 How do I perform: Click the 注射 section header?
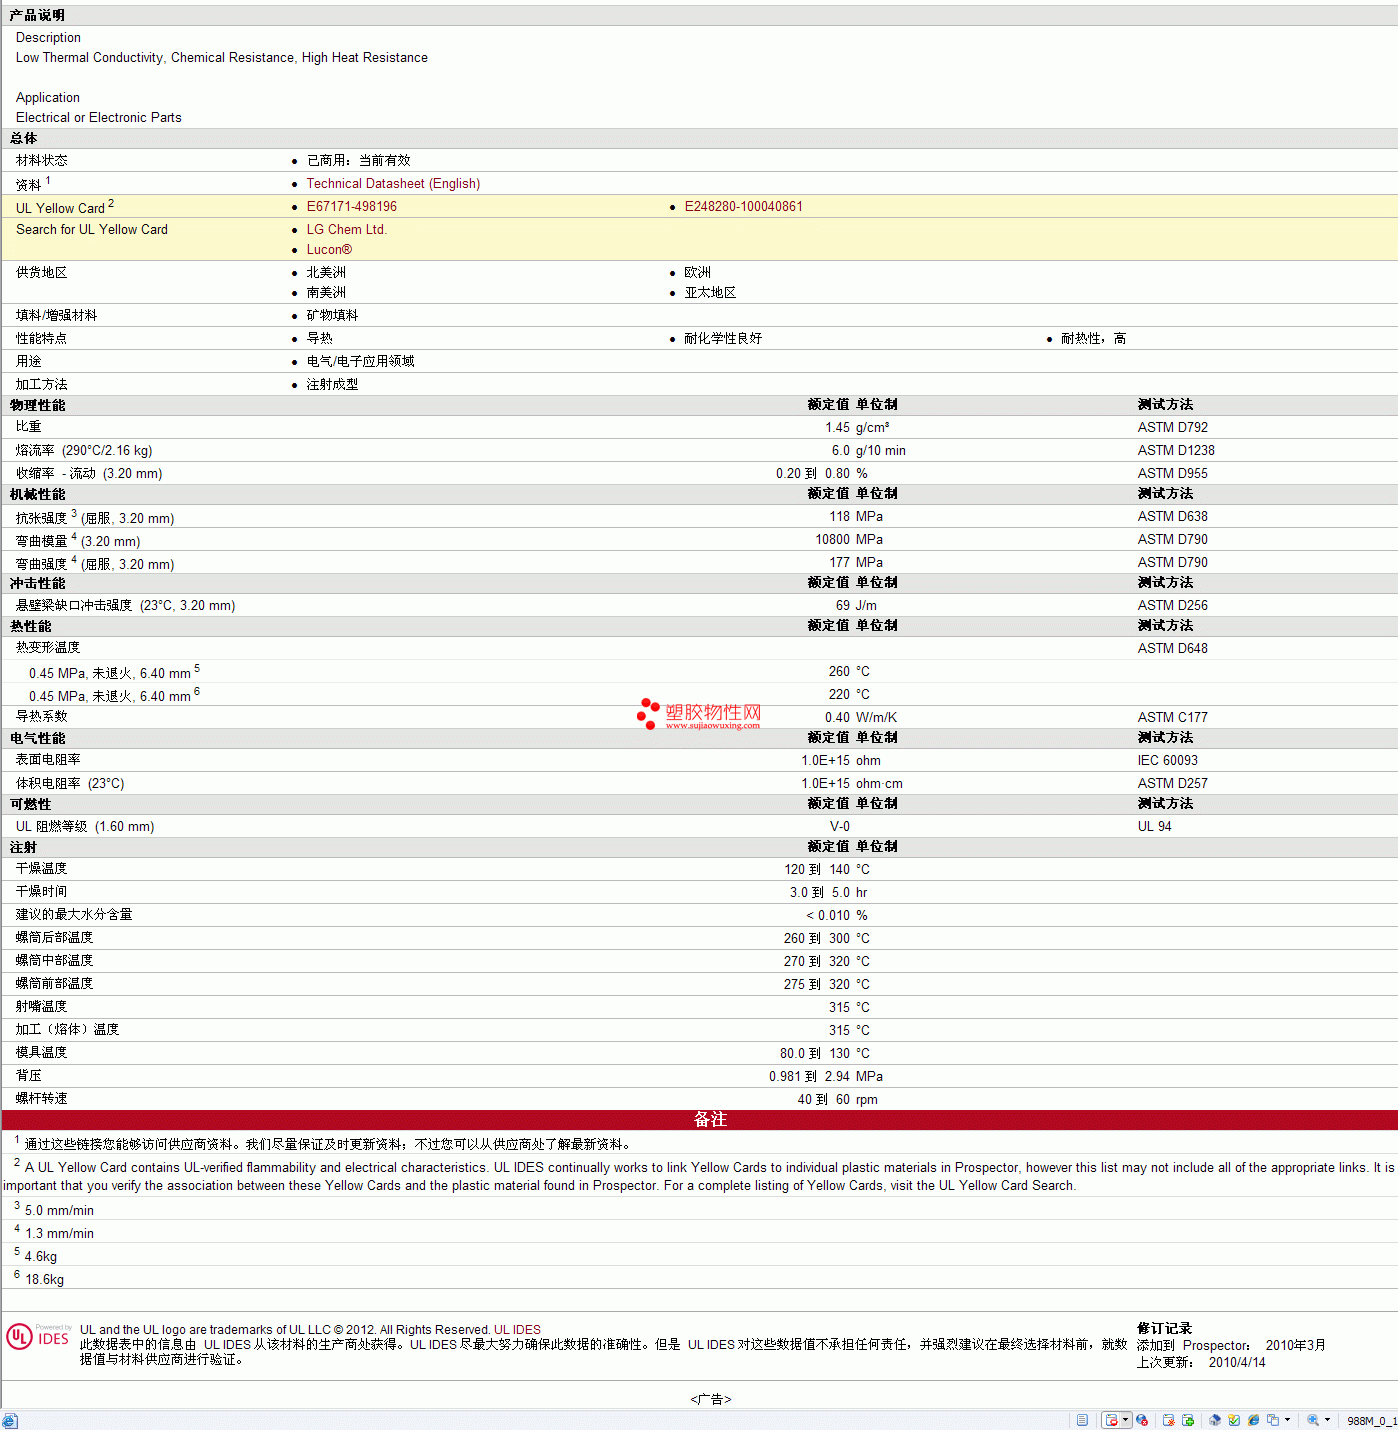(x=23, y=848)
